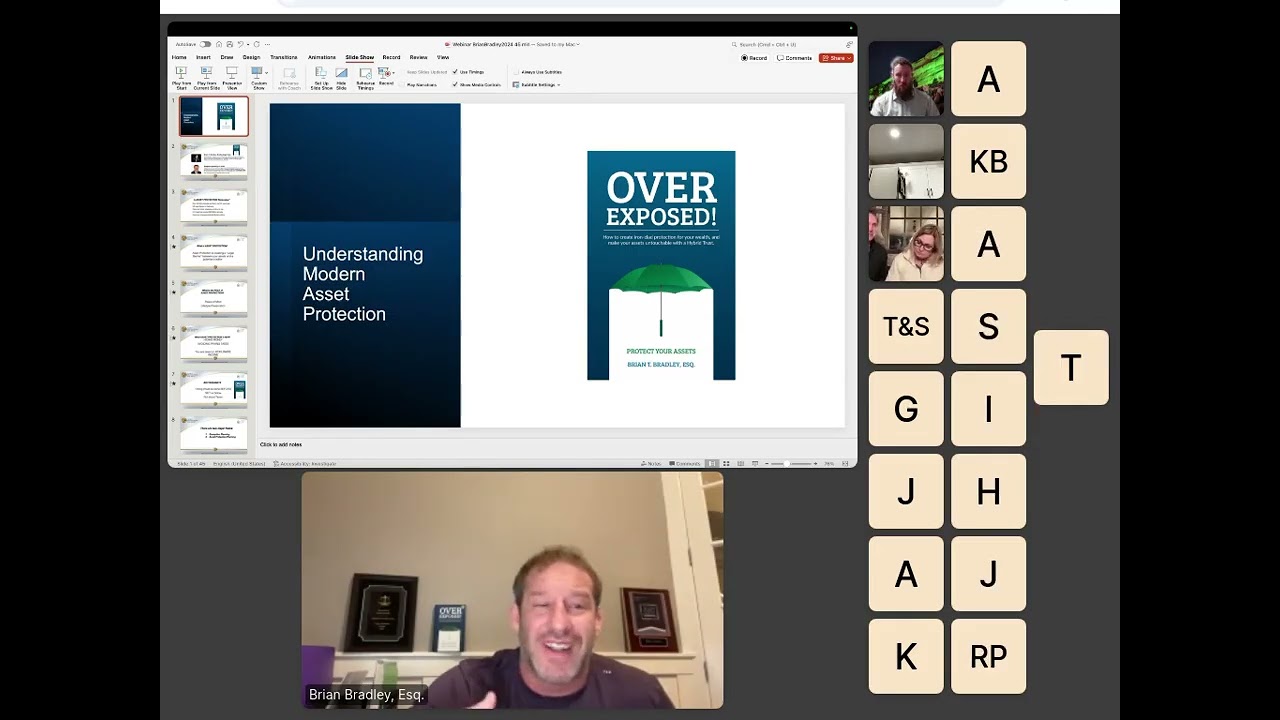1280x720 pixels.
Task: Open the Animations ribbon tab
Action: click(x=322, y=57)
